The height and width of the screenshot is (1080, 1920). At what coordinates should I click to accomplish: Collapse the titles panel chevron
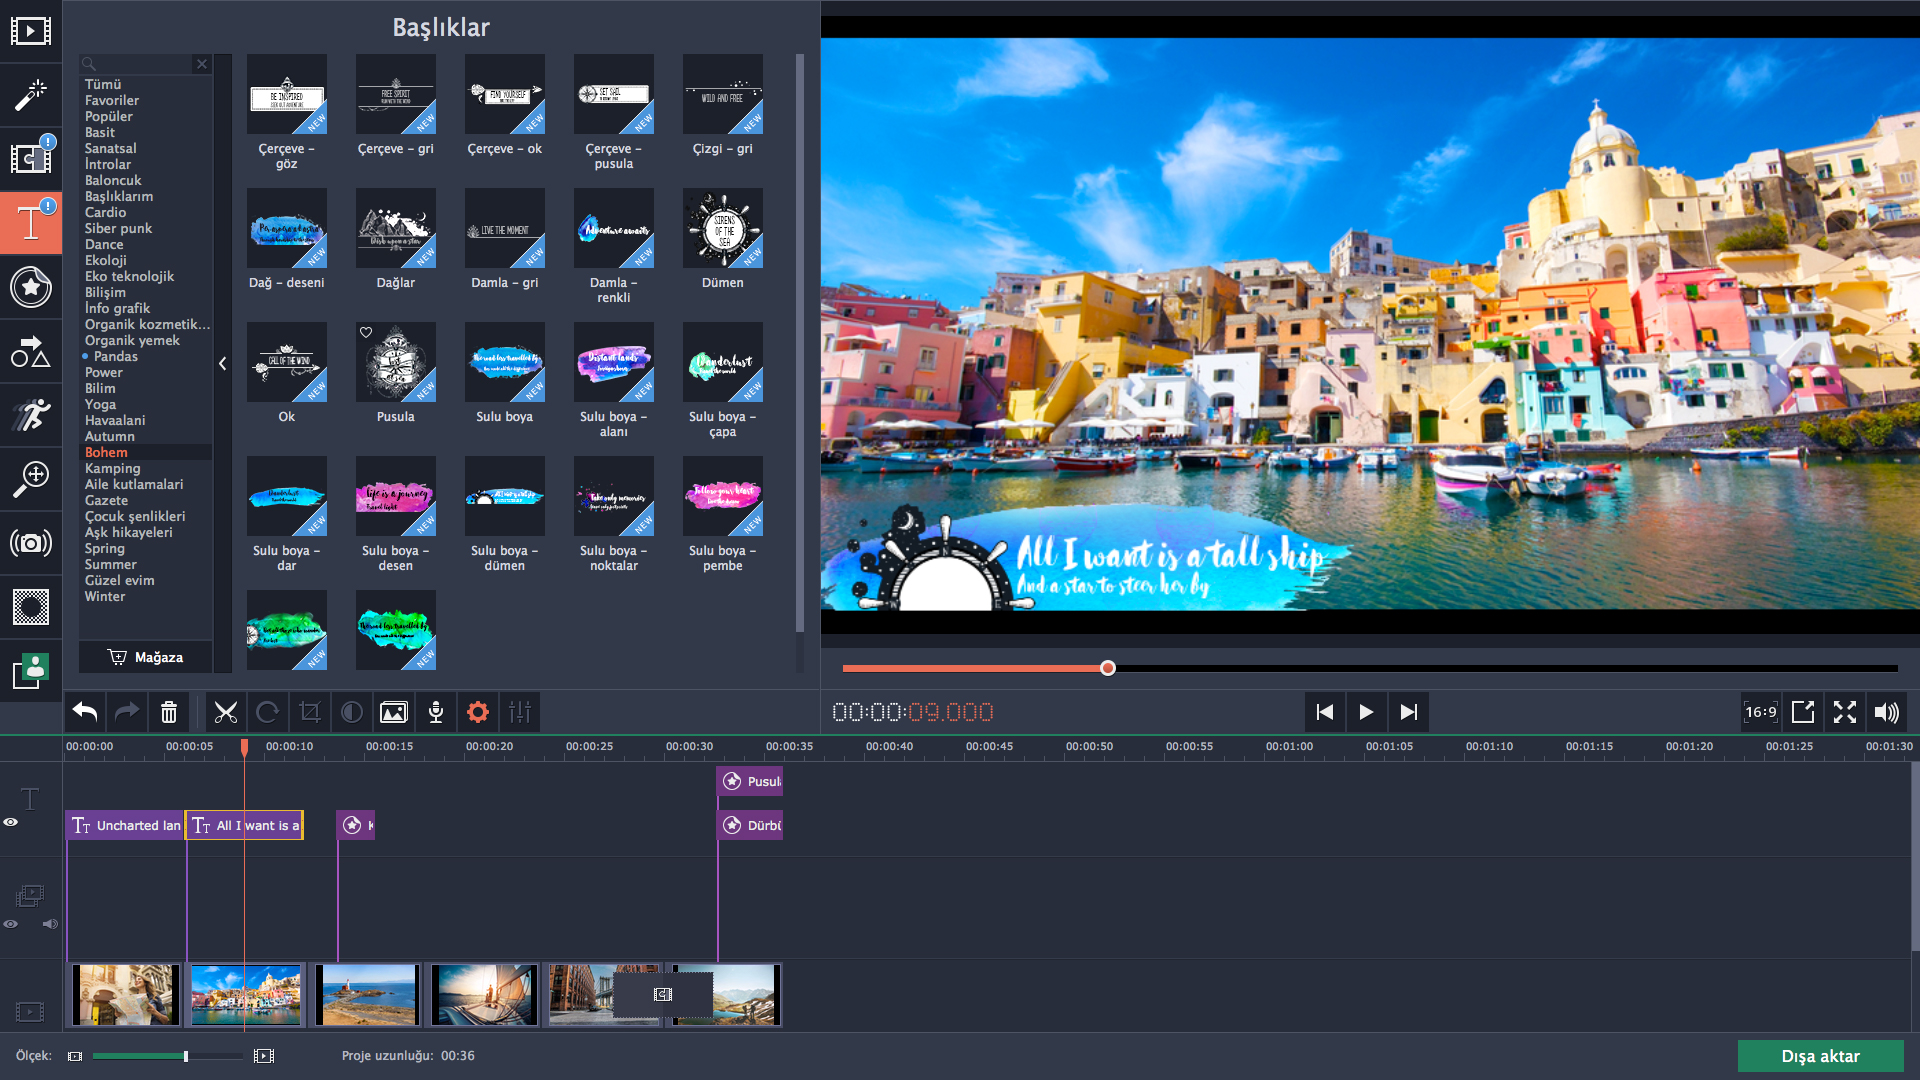[x=223, y=364]
